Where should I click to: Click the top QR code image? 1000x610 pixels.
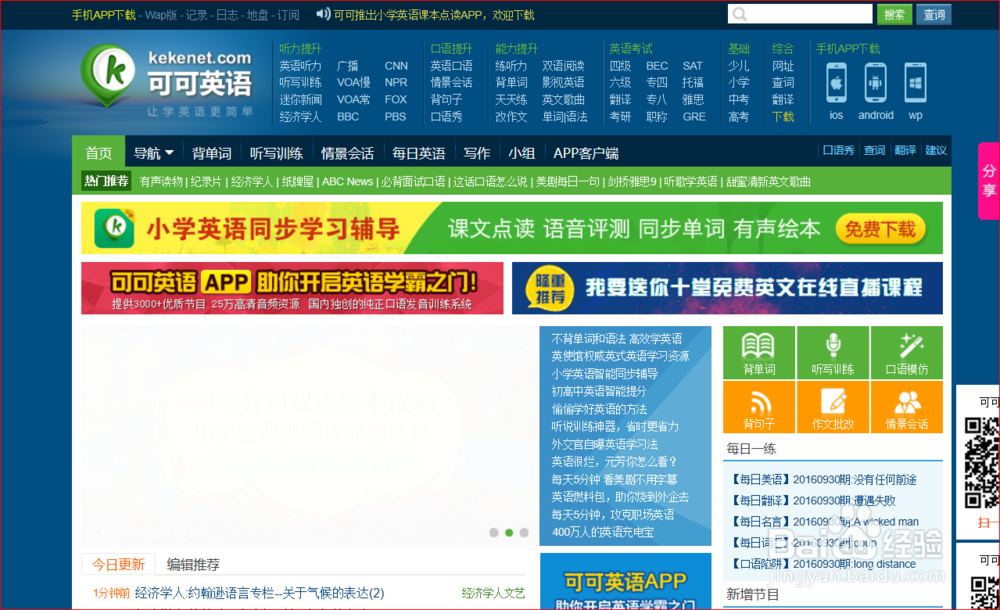[982, 462]
